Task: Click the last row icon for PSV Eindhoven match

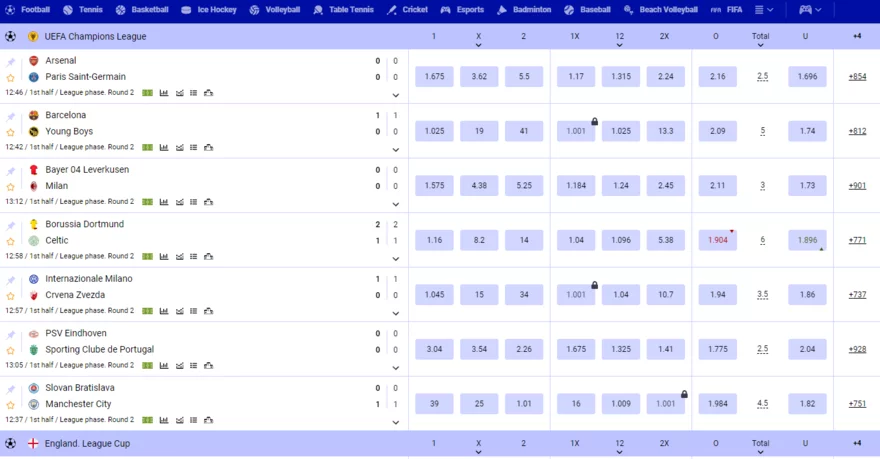Action: coord(208,365)
